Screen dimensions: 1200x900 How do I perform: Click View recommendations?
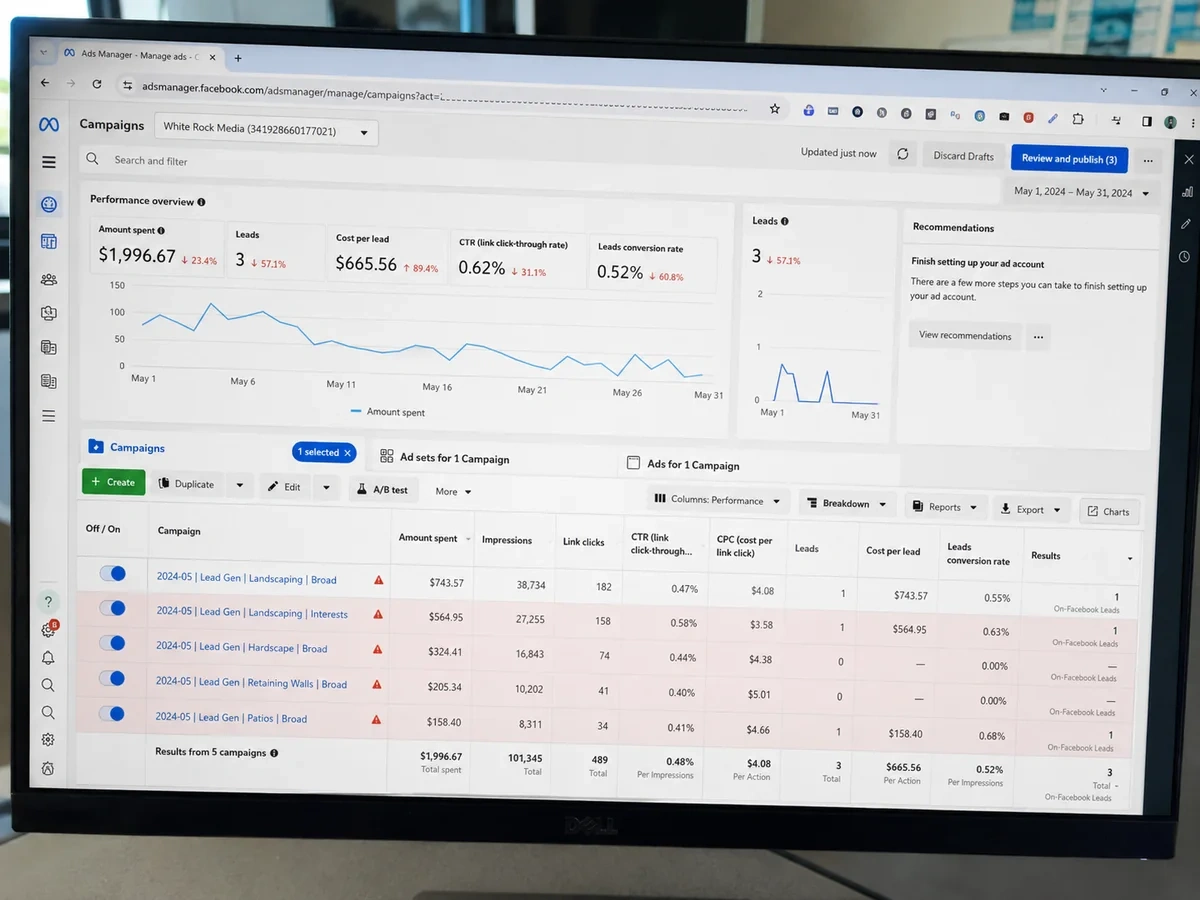(965, 335)
